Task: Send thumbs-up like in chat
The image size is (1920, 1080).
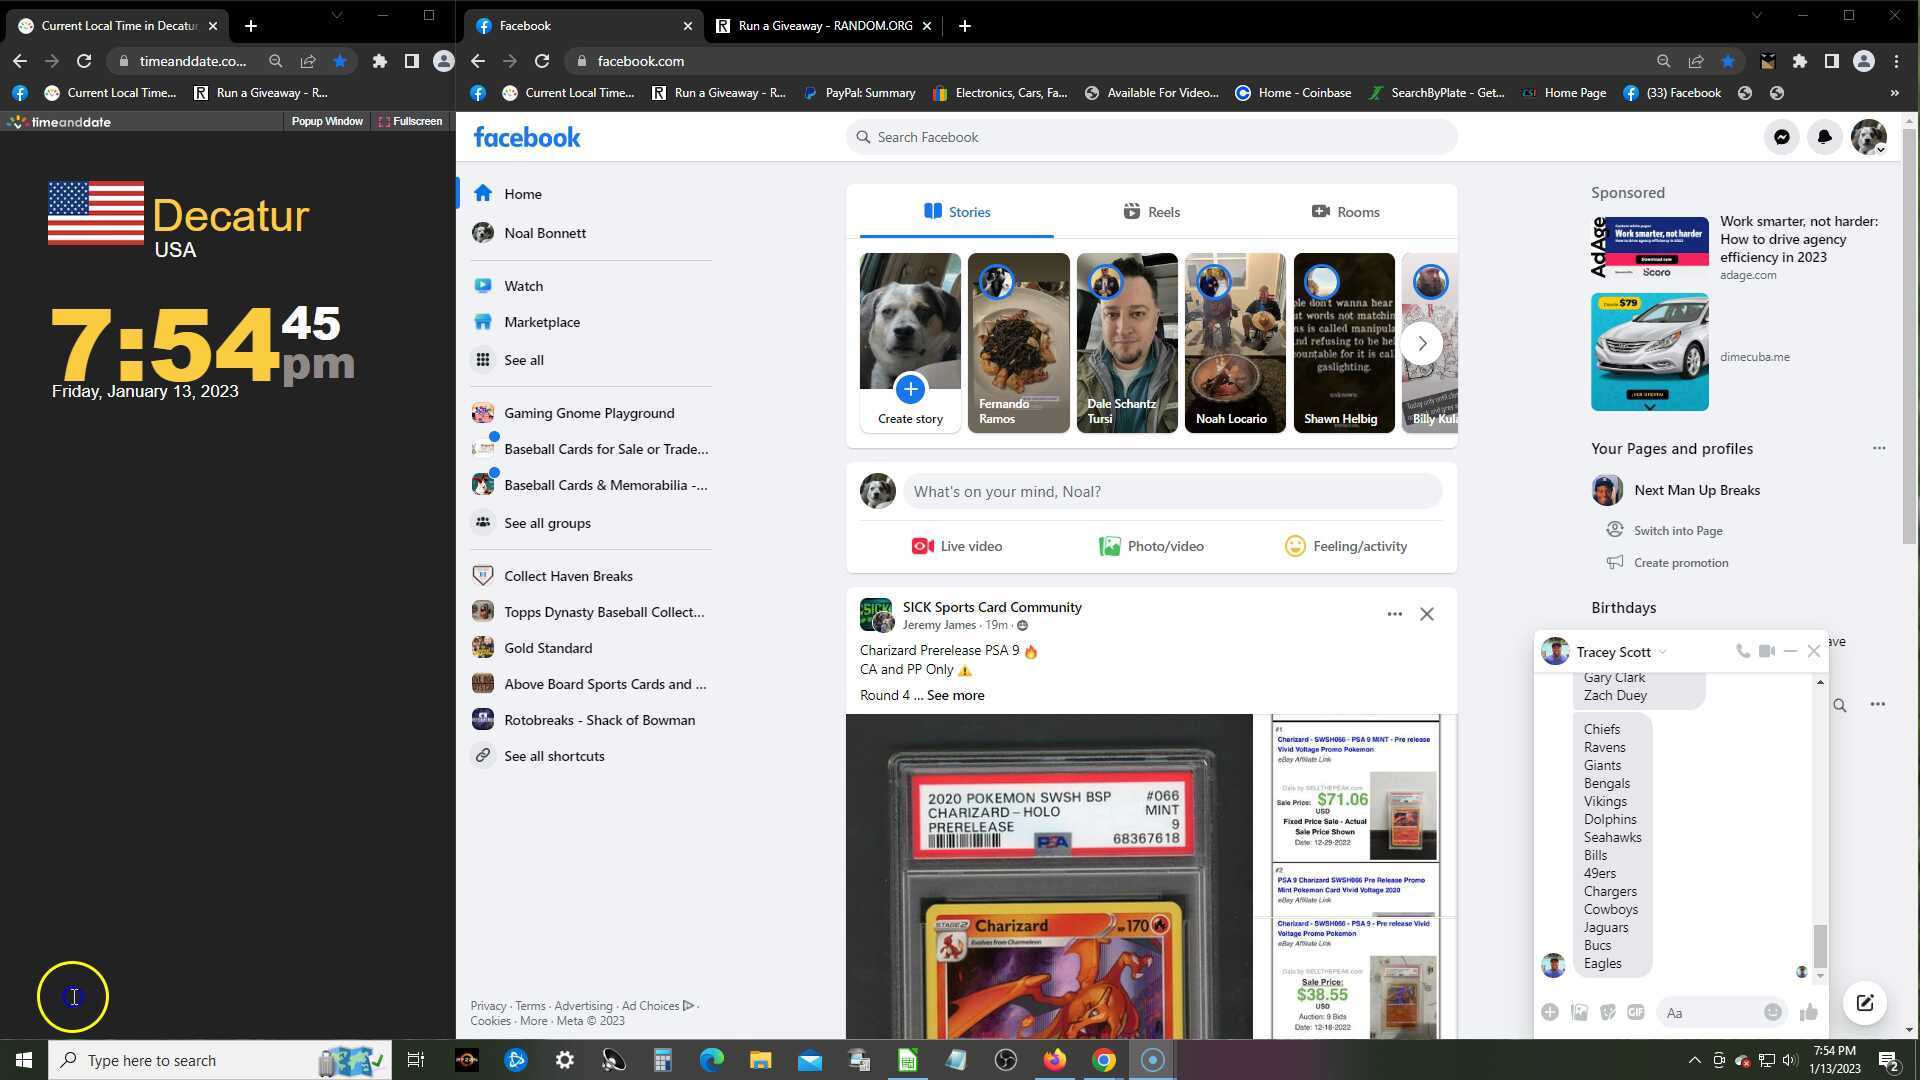Action: 1808,1013
